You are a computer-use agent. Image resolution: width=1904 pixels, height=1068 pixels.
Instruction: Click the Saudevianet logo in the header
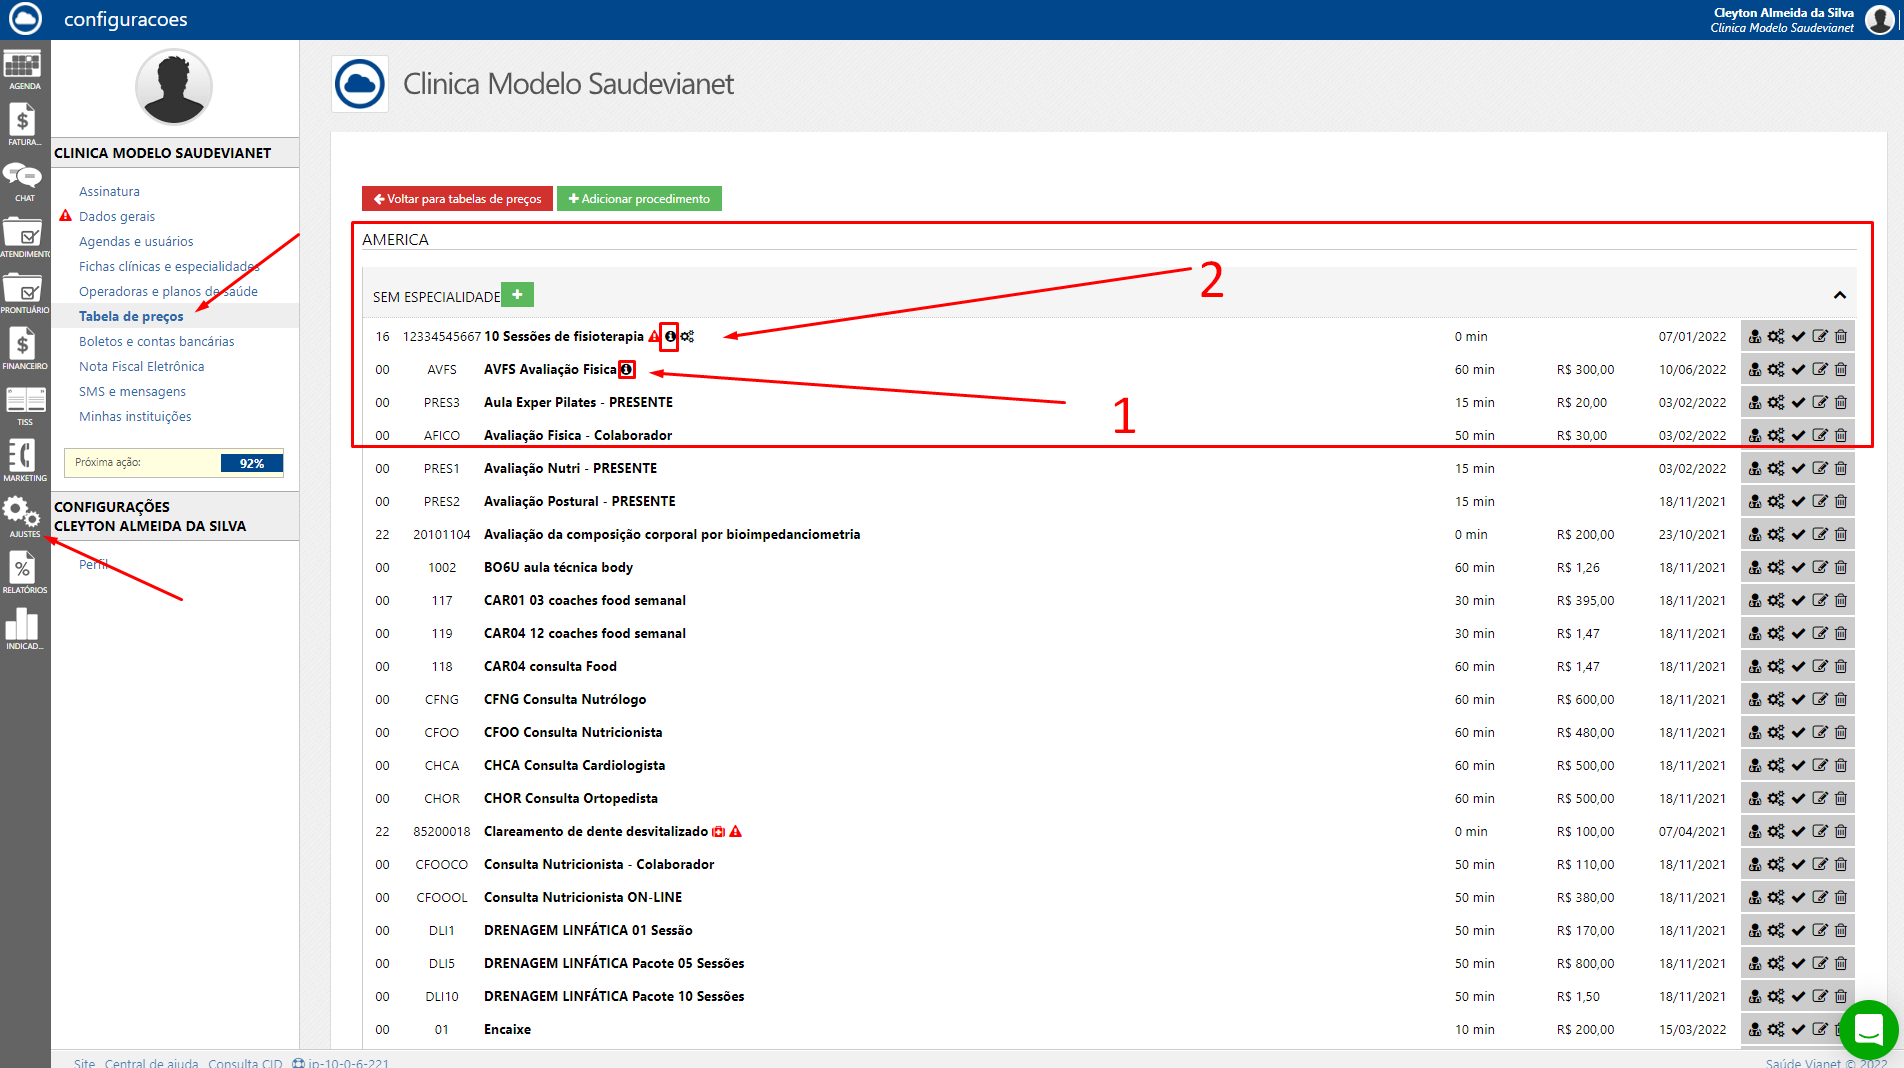[25, 19]
